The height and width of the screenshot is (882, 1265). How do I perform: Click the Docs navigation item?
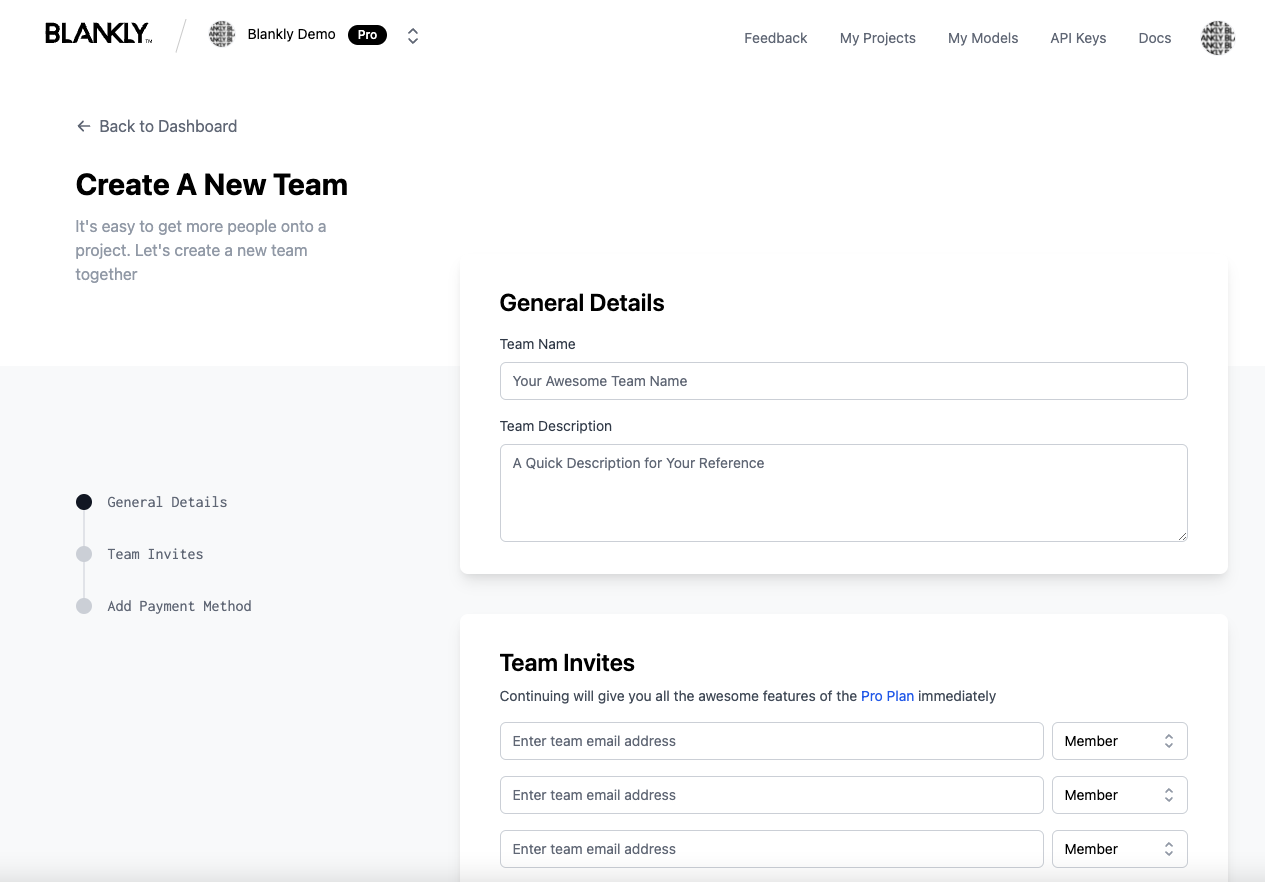(x=1154, y=38)
